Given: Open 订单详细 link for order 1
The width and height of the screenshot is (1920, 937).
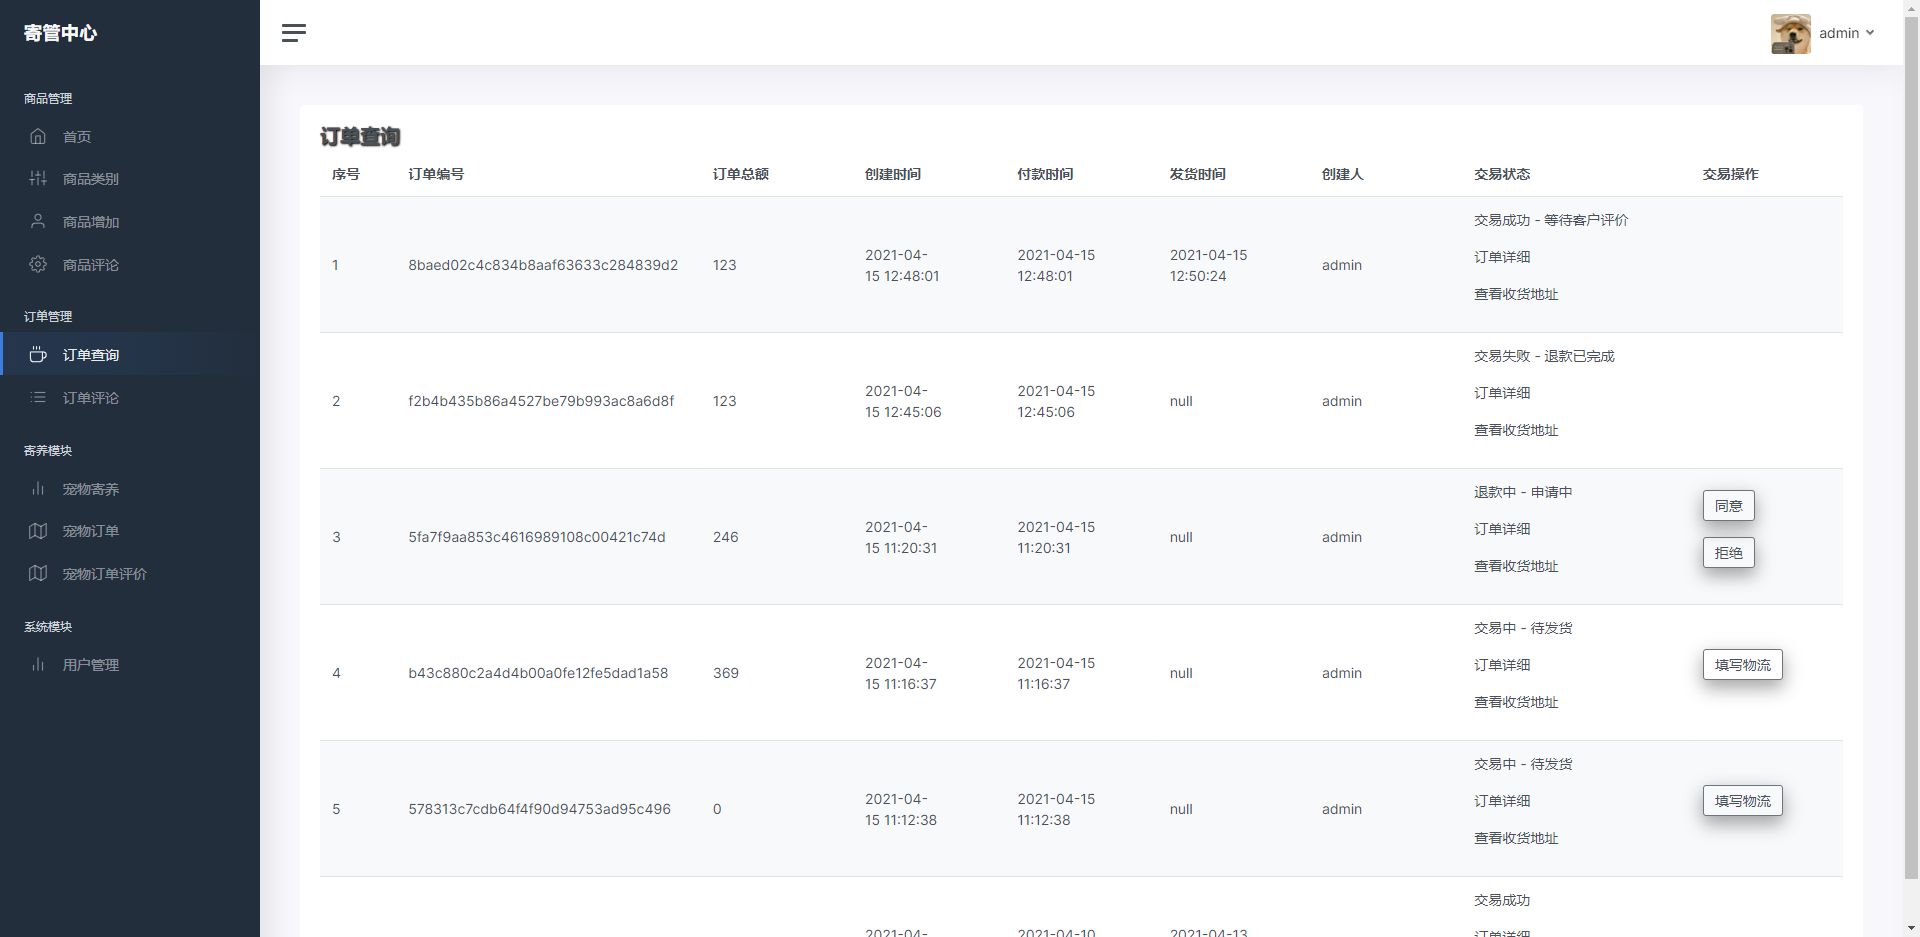Looking at the screenshot, I should pos(1502,257).
